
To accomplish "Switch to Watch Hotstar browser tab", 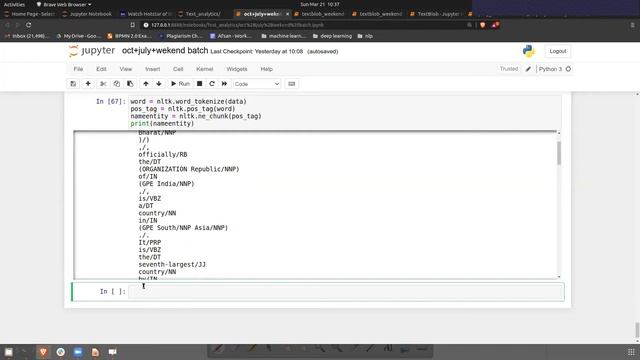I will tap(146, 14).
